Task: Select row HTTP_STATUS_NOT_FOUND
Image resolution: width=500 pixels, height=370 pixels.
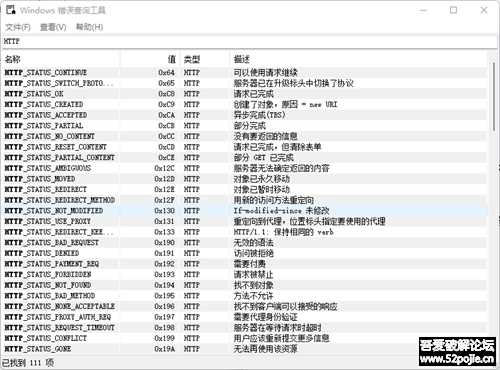Action: coord(245,285)
